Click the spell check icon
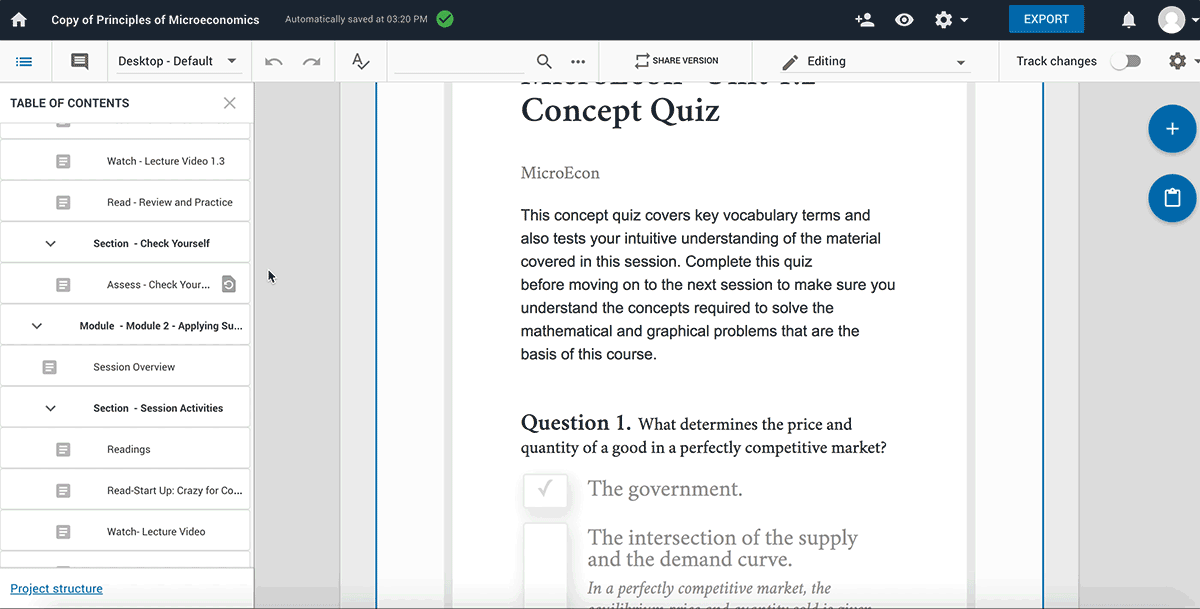The image size is (1200, 609). (x=361, y=61)
